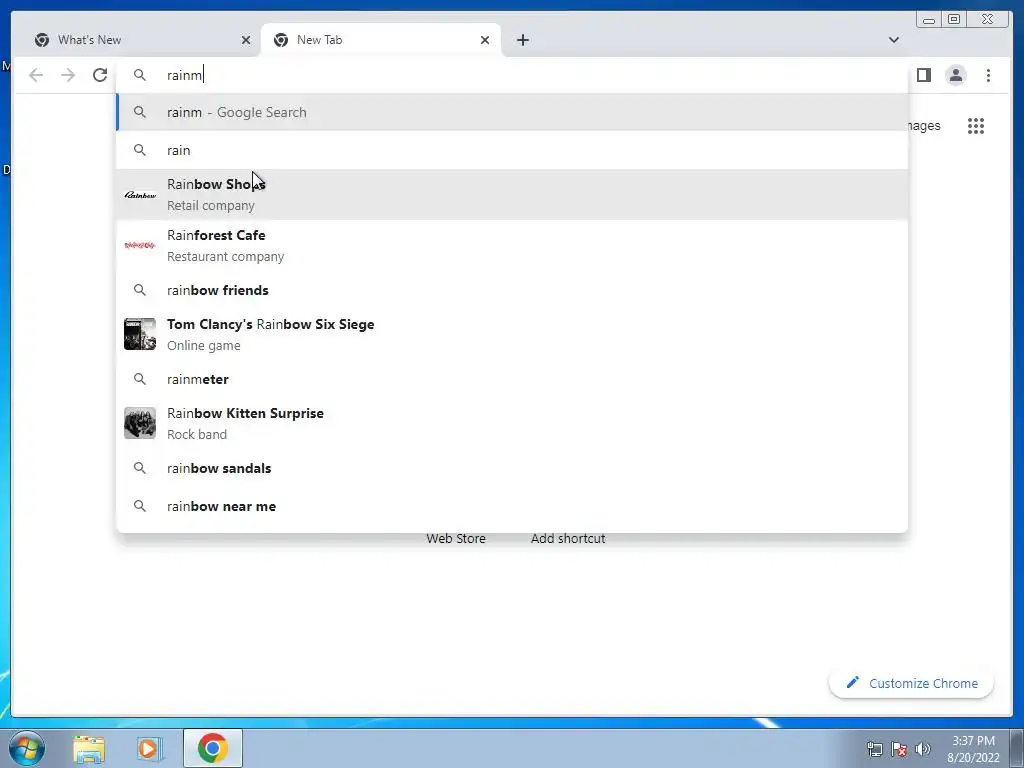
Task: Click the Rainbow Kitten Surprise band thumbnail
Action: click(140, 423)
